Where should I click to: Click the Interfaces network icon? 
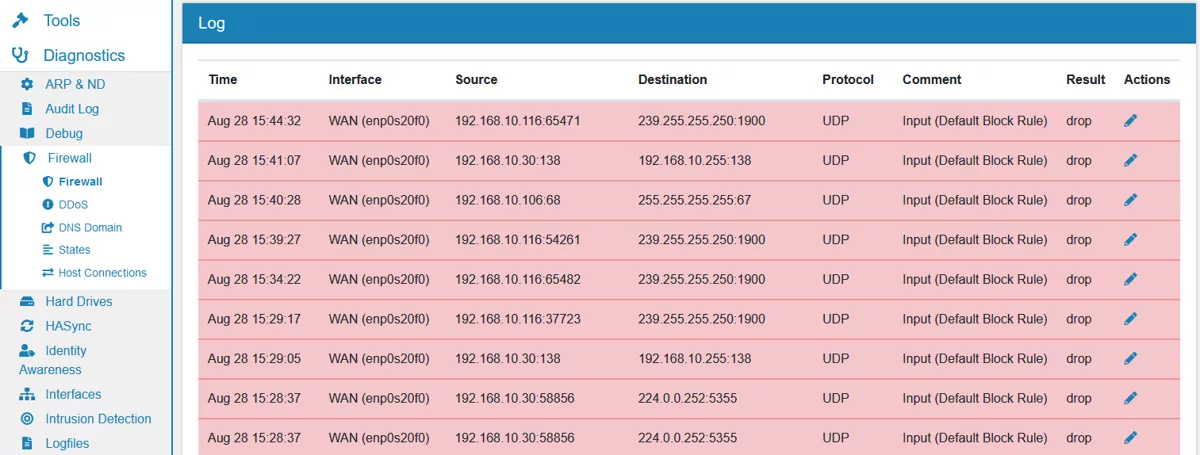(27, 395)
